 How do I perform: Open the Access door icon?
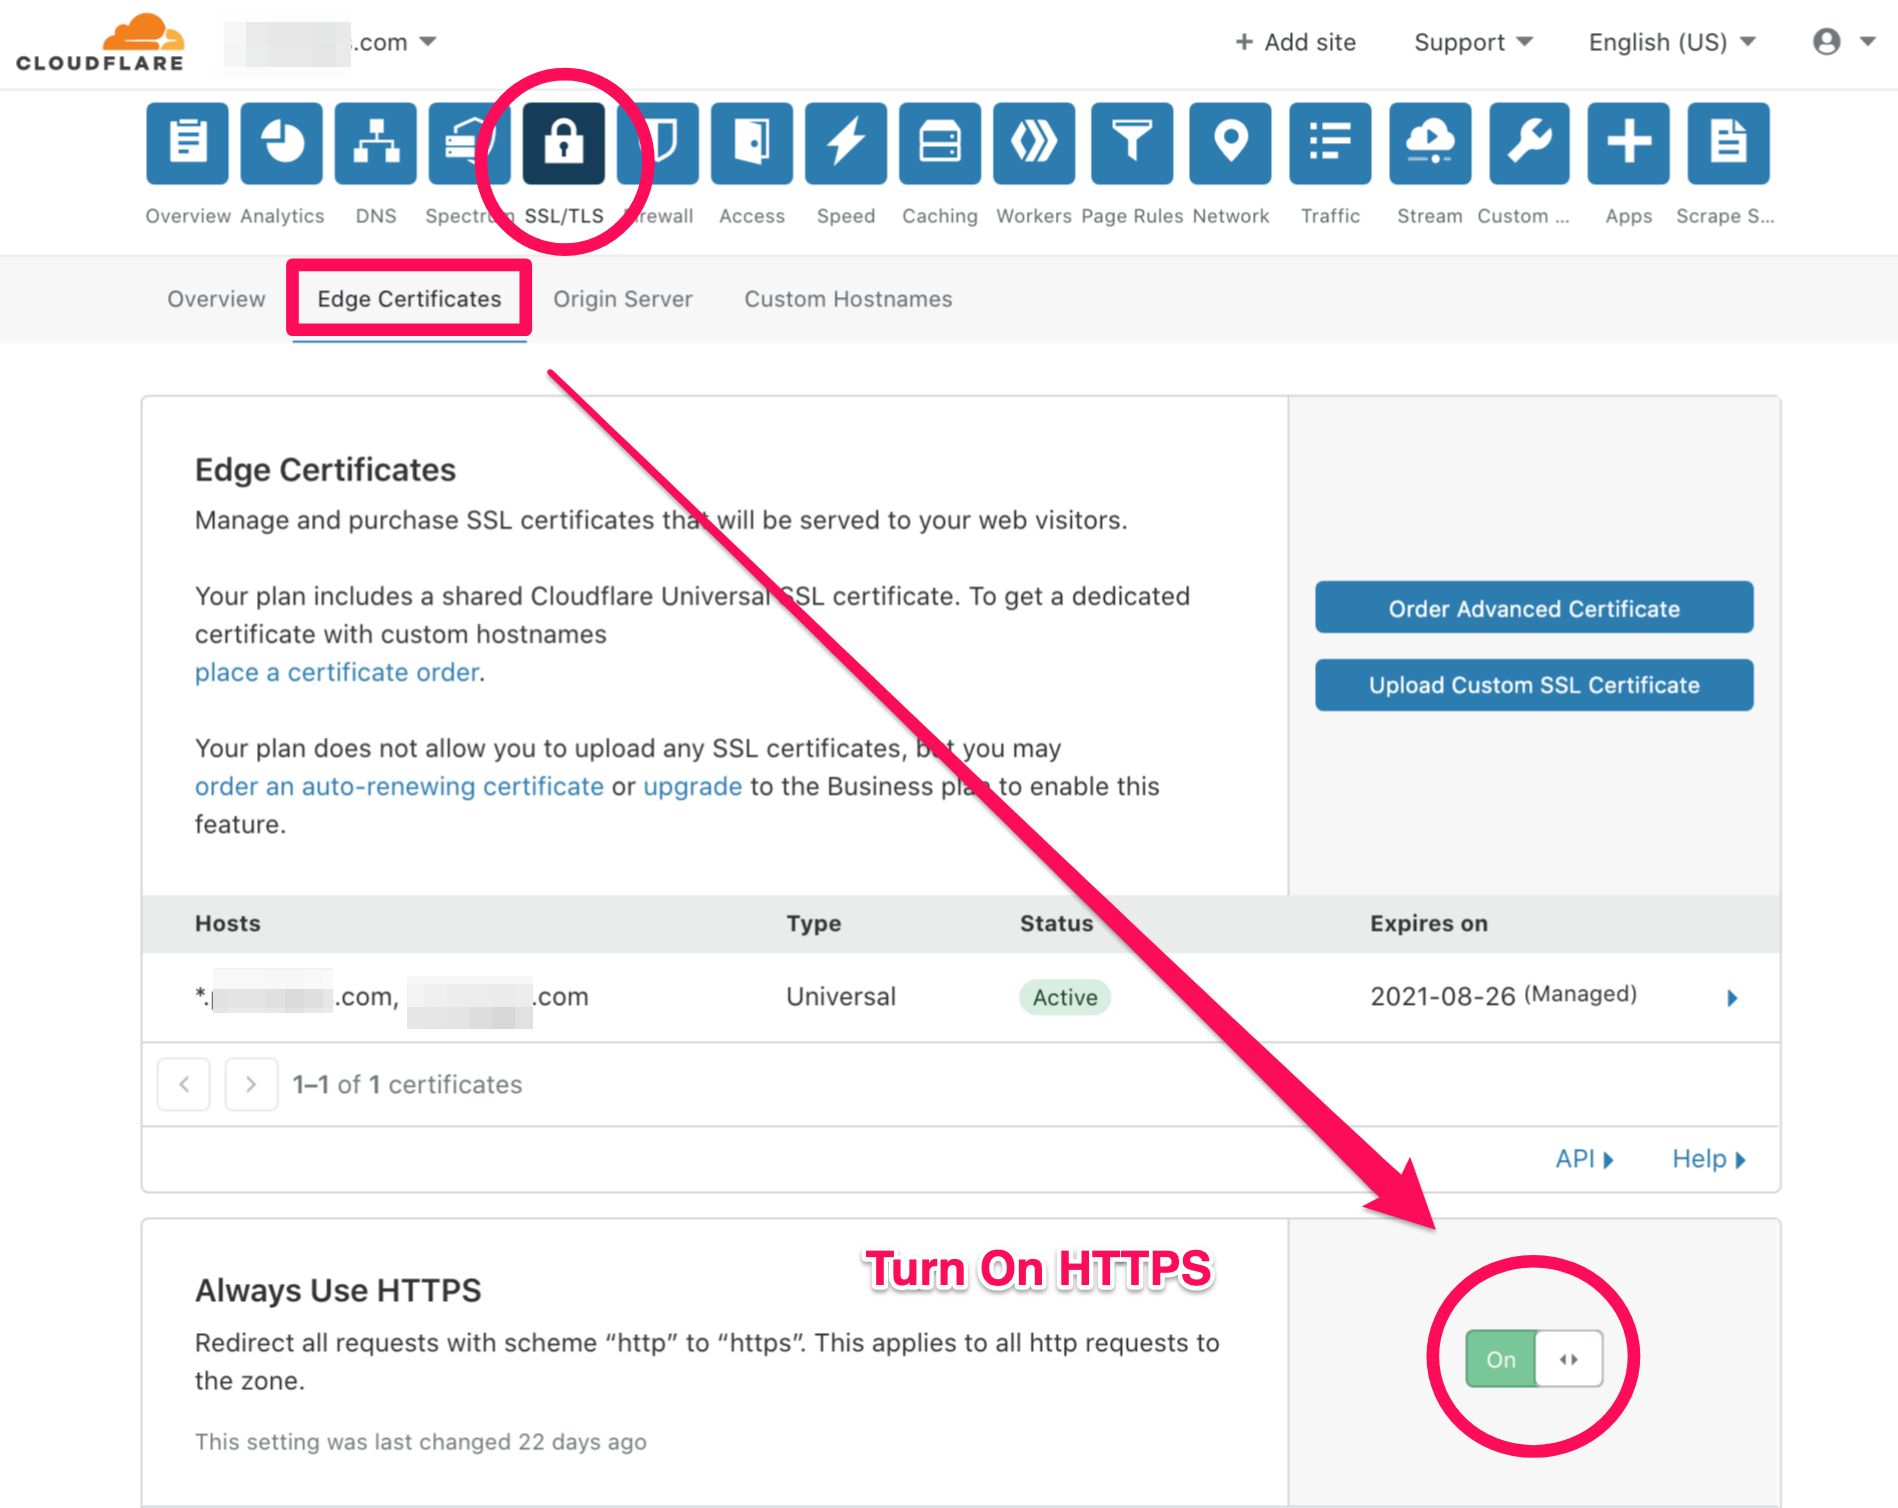(x=752, y=144)
